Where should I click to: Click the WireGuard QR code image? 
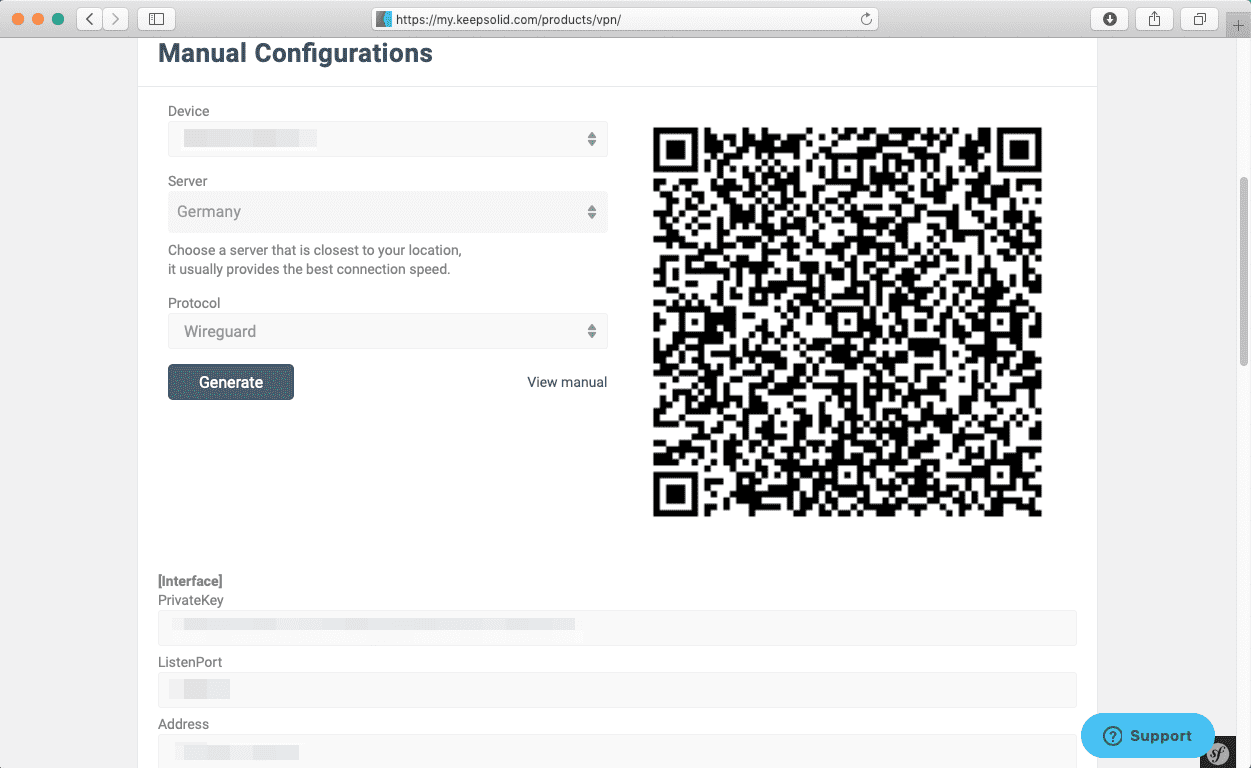click(847, 322)
